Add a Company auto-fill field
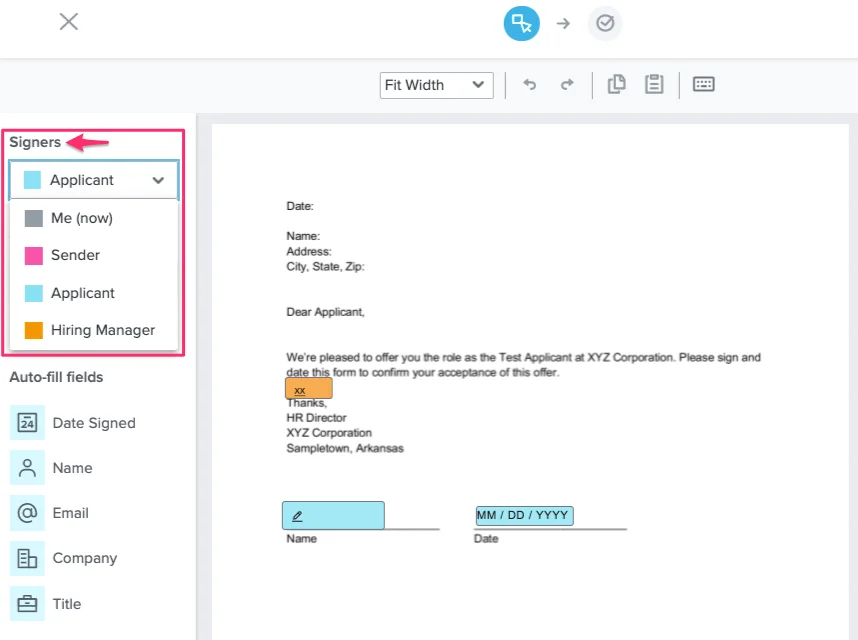The height and width of the screenshot is (640, 858). coord(27,558)
